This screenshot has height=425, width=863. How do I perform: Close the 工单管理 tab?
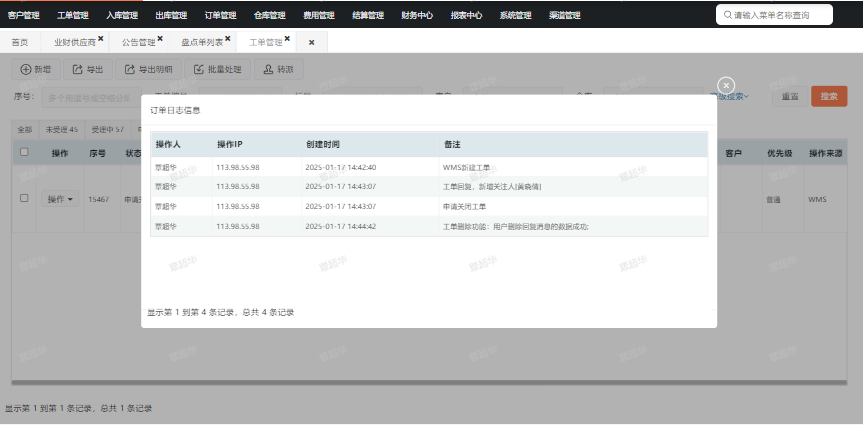click(287, 39)
